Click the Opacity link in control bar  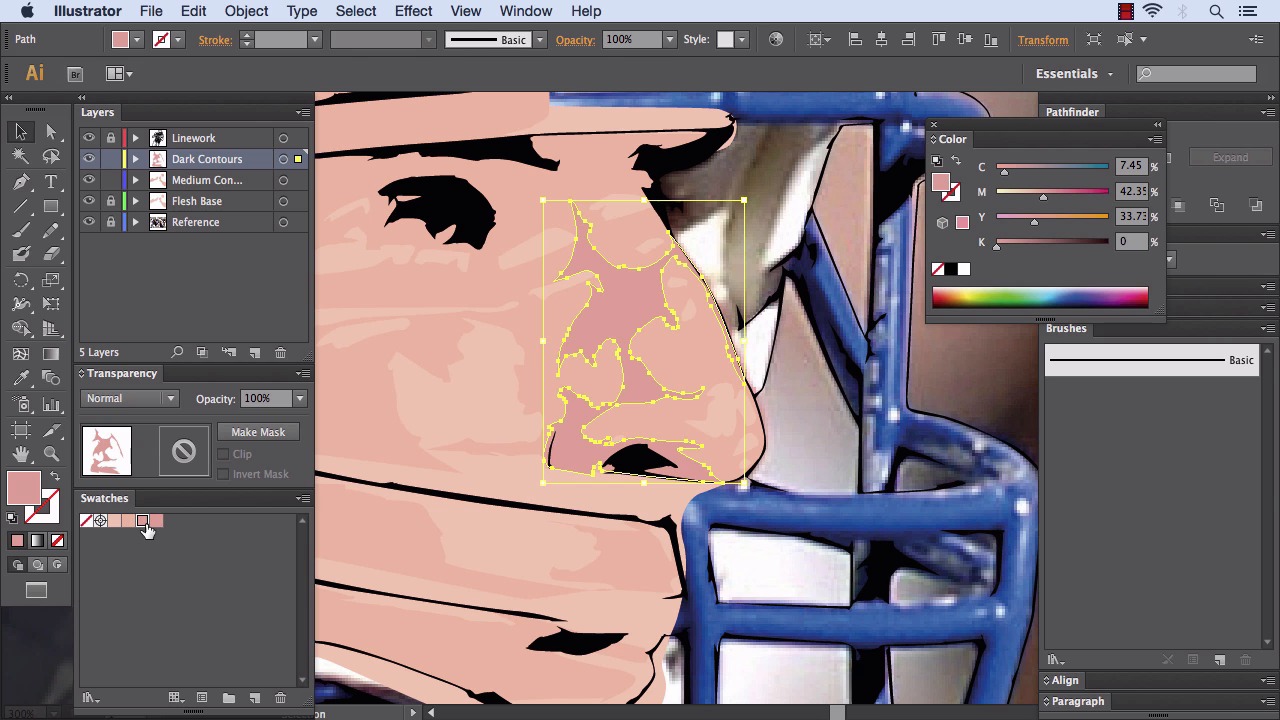tap(575, 40)
